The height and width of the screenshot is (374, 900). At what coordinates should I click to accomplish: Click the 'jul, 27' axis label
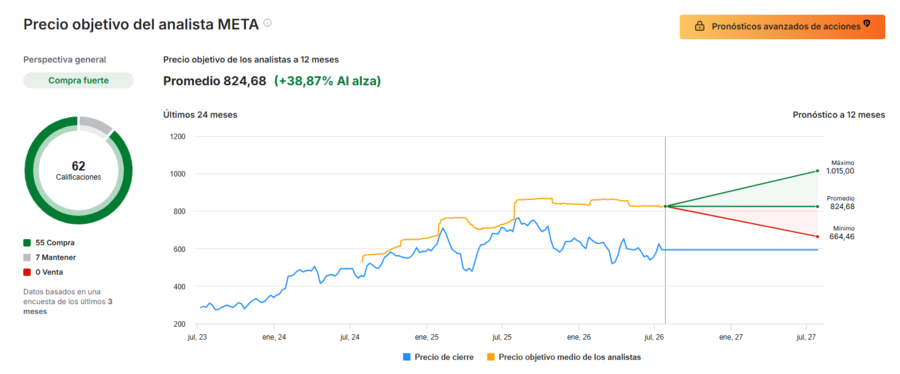[x=807, y=337]
